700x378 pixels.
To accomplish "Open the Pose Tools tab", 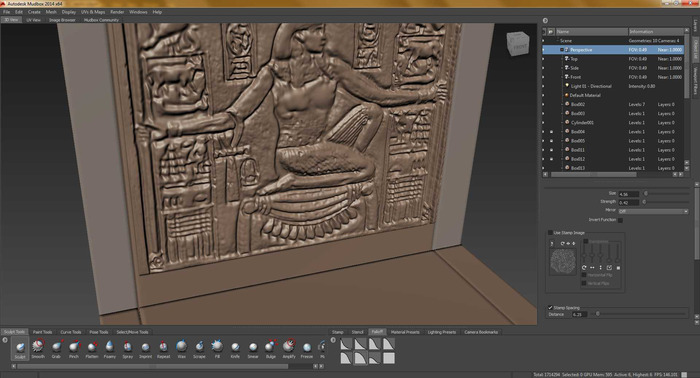I will (x=99, y=332).
